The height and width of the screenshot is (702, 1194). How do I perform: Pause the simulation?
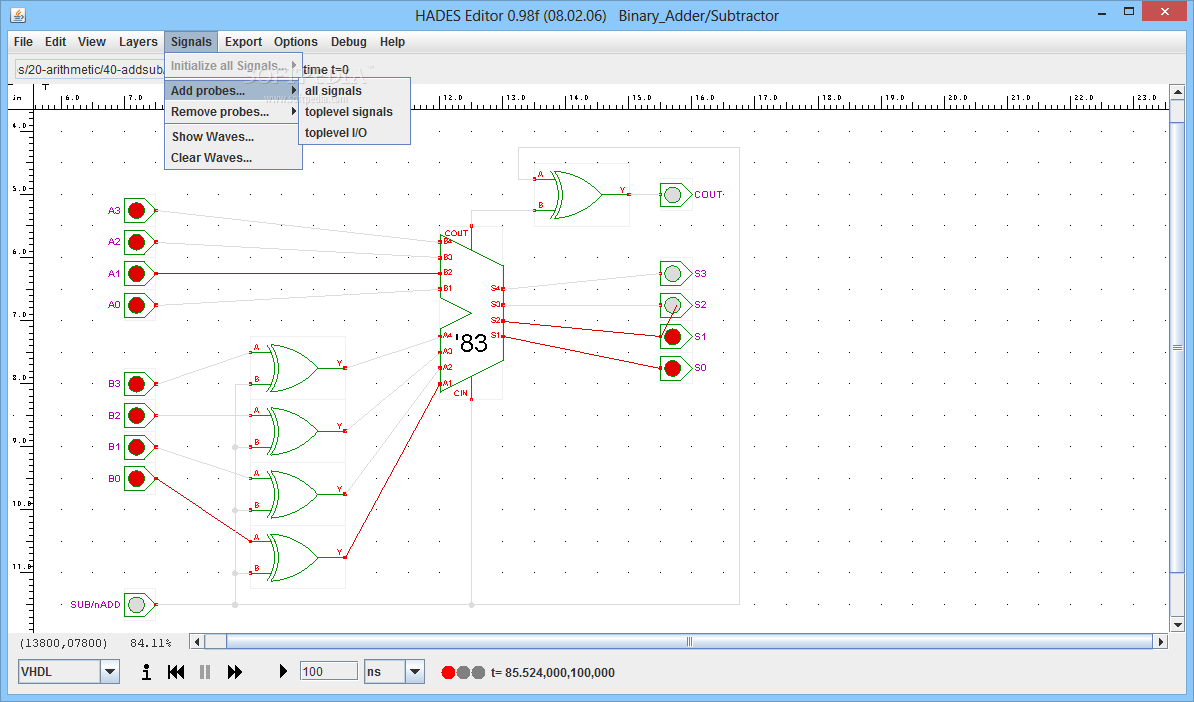[205, 672]
